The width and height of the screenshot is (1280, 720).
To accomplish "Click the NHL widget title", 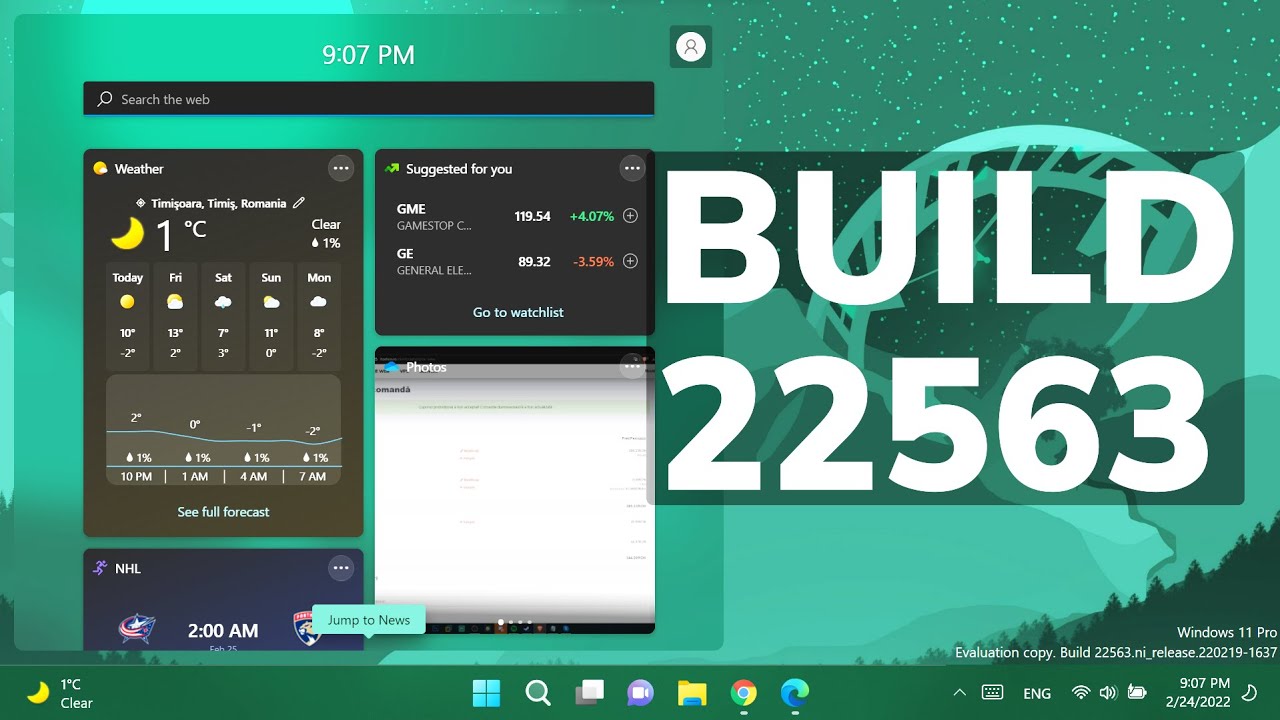I will [128, 568].
